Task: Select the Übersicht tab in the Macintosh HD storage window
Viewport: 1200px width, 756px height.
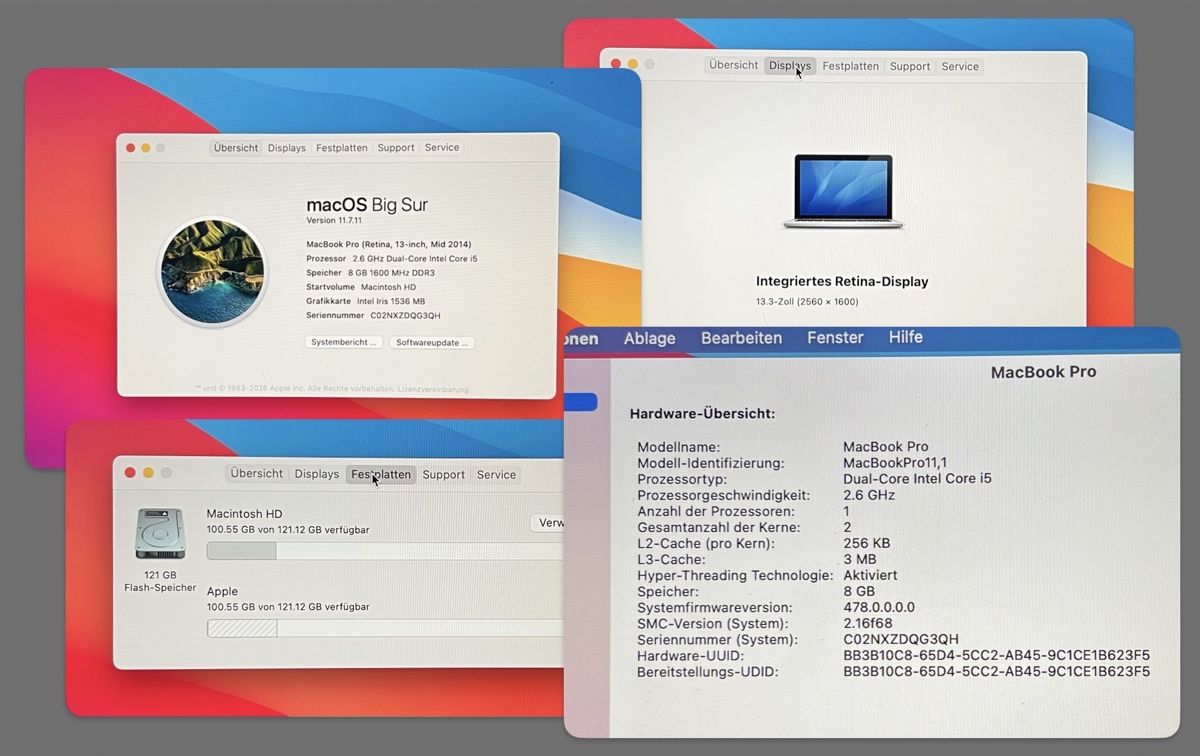Action: click(257, 474)
